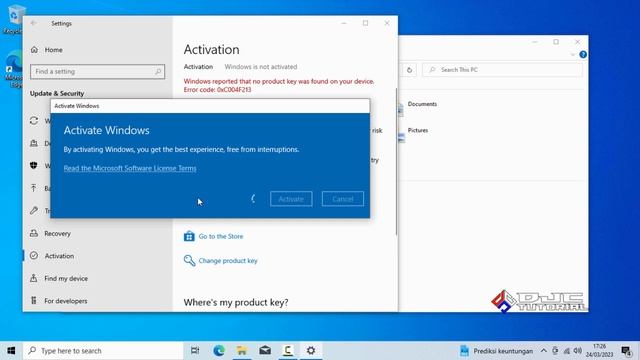This screenshot has height=360, width=640.
Task: Open the taskbar clock and date
Action: 600,351
